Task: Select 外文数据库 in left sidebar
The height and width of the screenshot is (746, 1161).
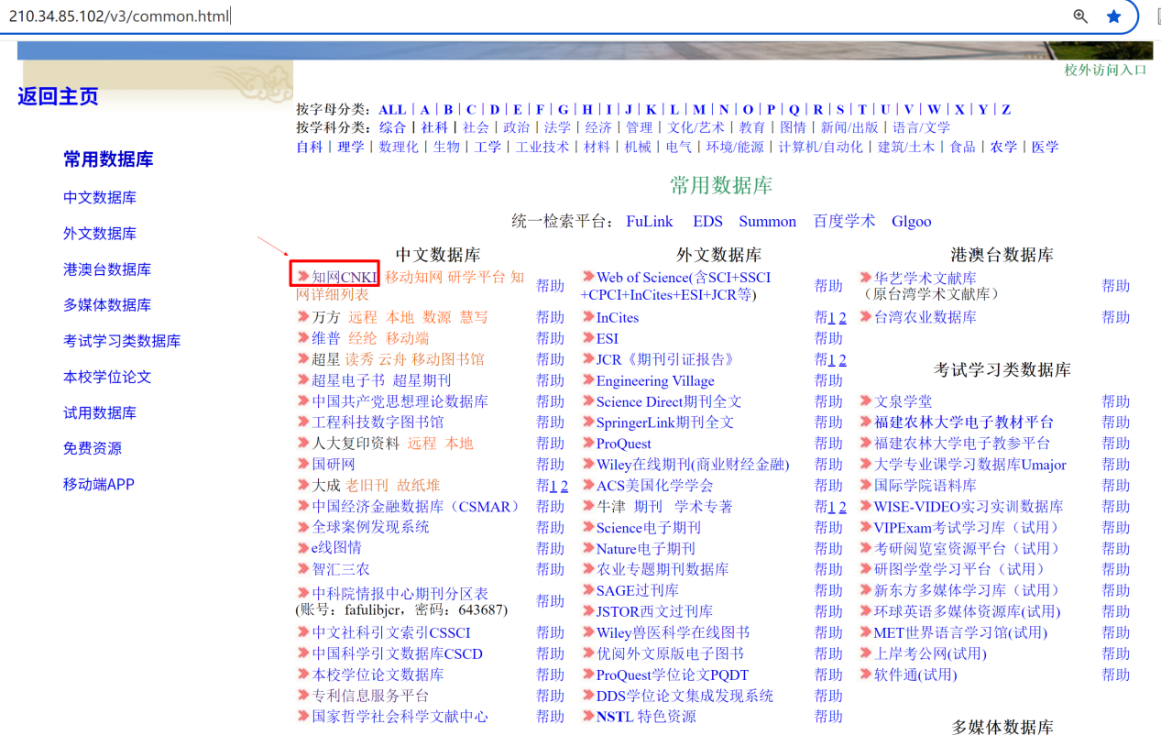Action: point(100,234)
